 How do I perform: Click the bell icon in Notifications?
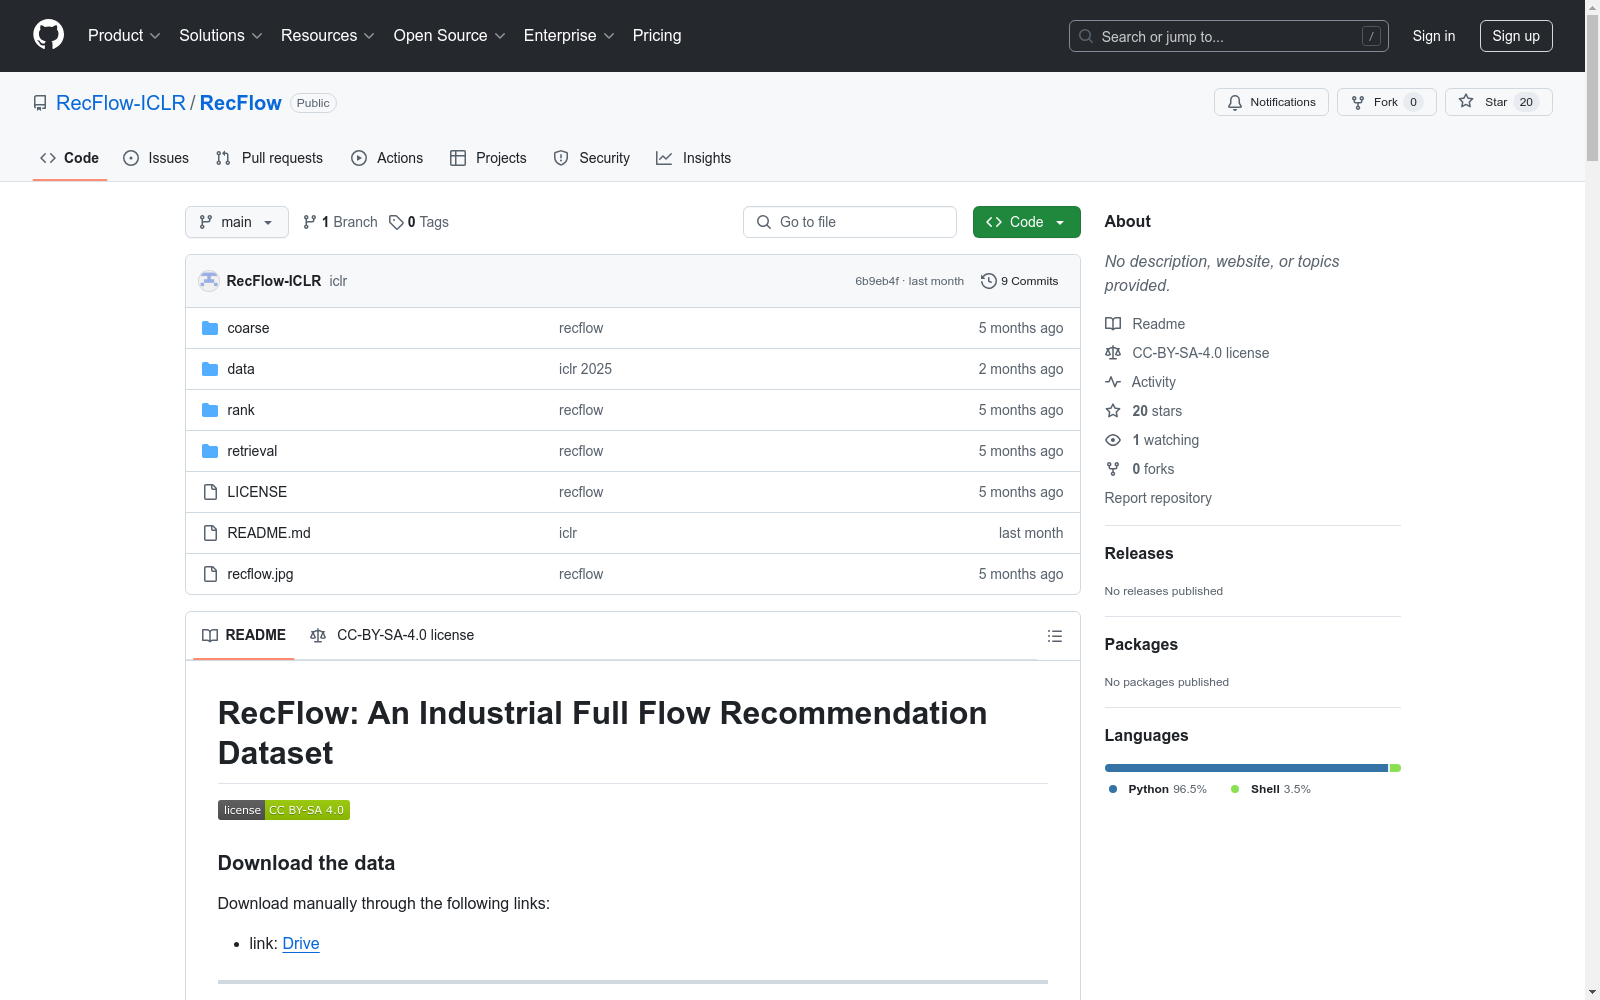click(x=1235, y=102)
